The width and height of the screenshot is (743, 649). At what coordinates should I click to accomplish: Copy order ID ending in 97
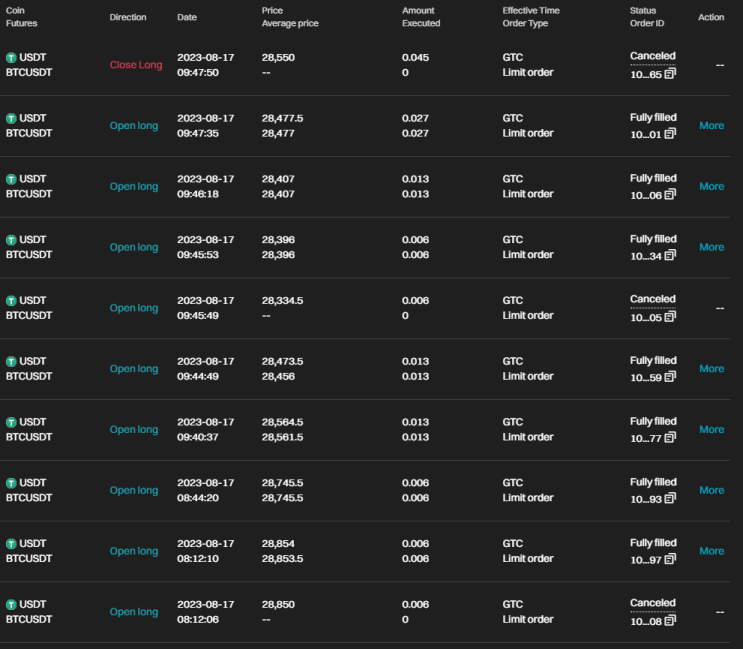pos(670,560)
